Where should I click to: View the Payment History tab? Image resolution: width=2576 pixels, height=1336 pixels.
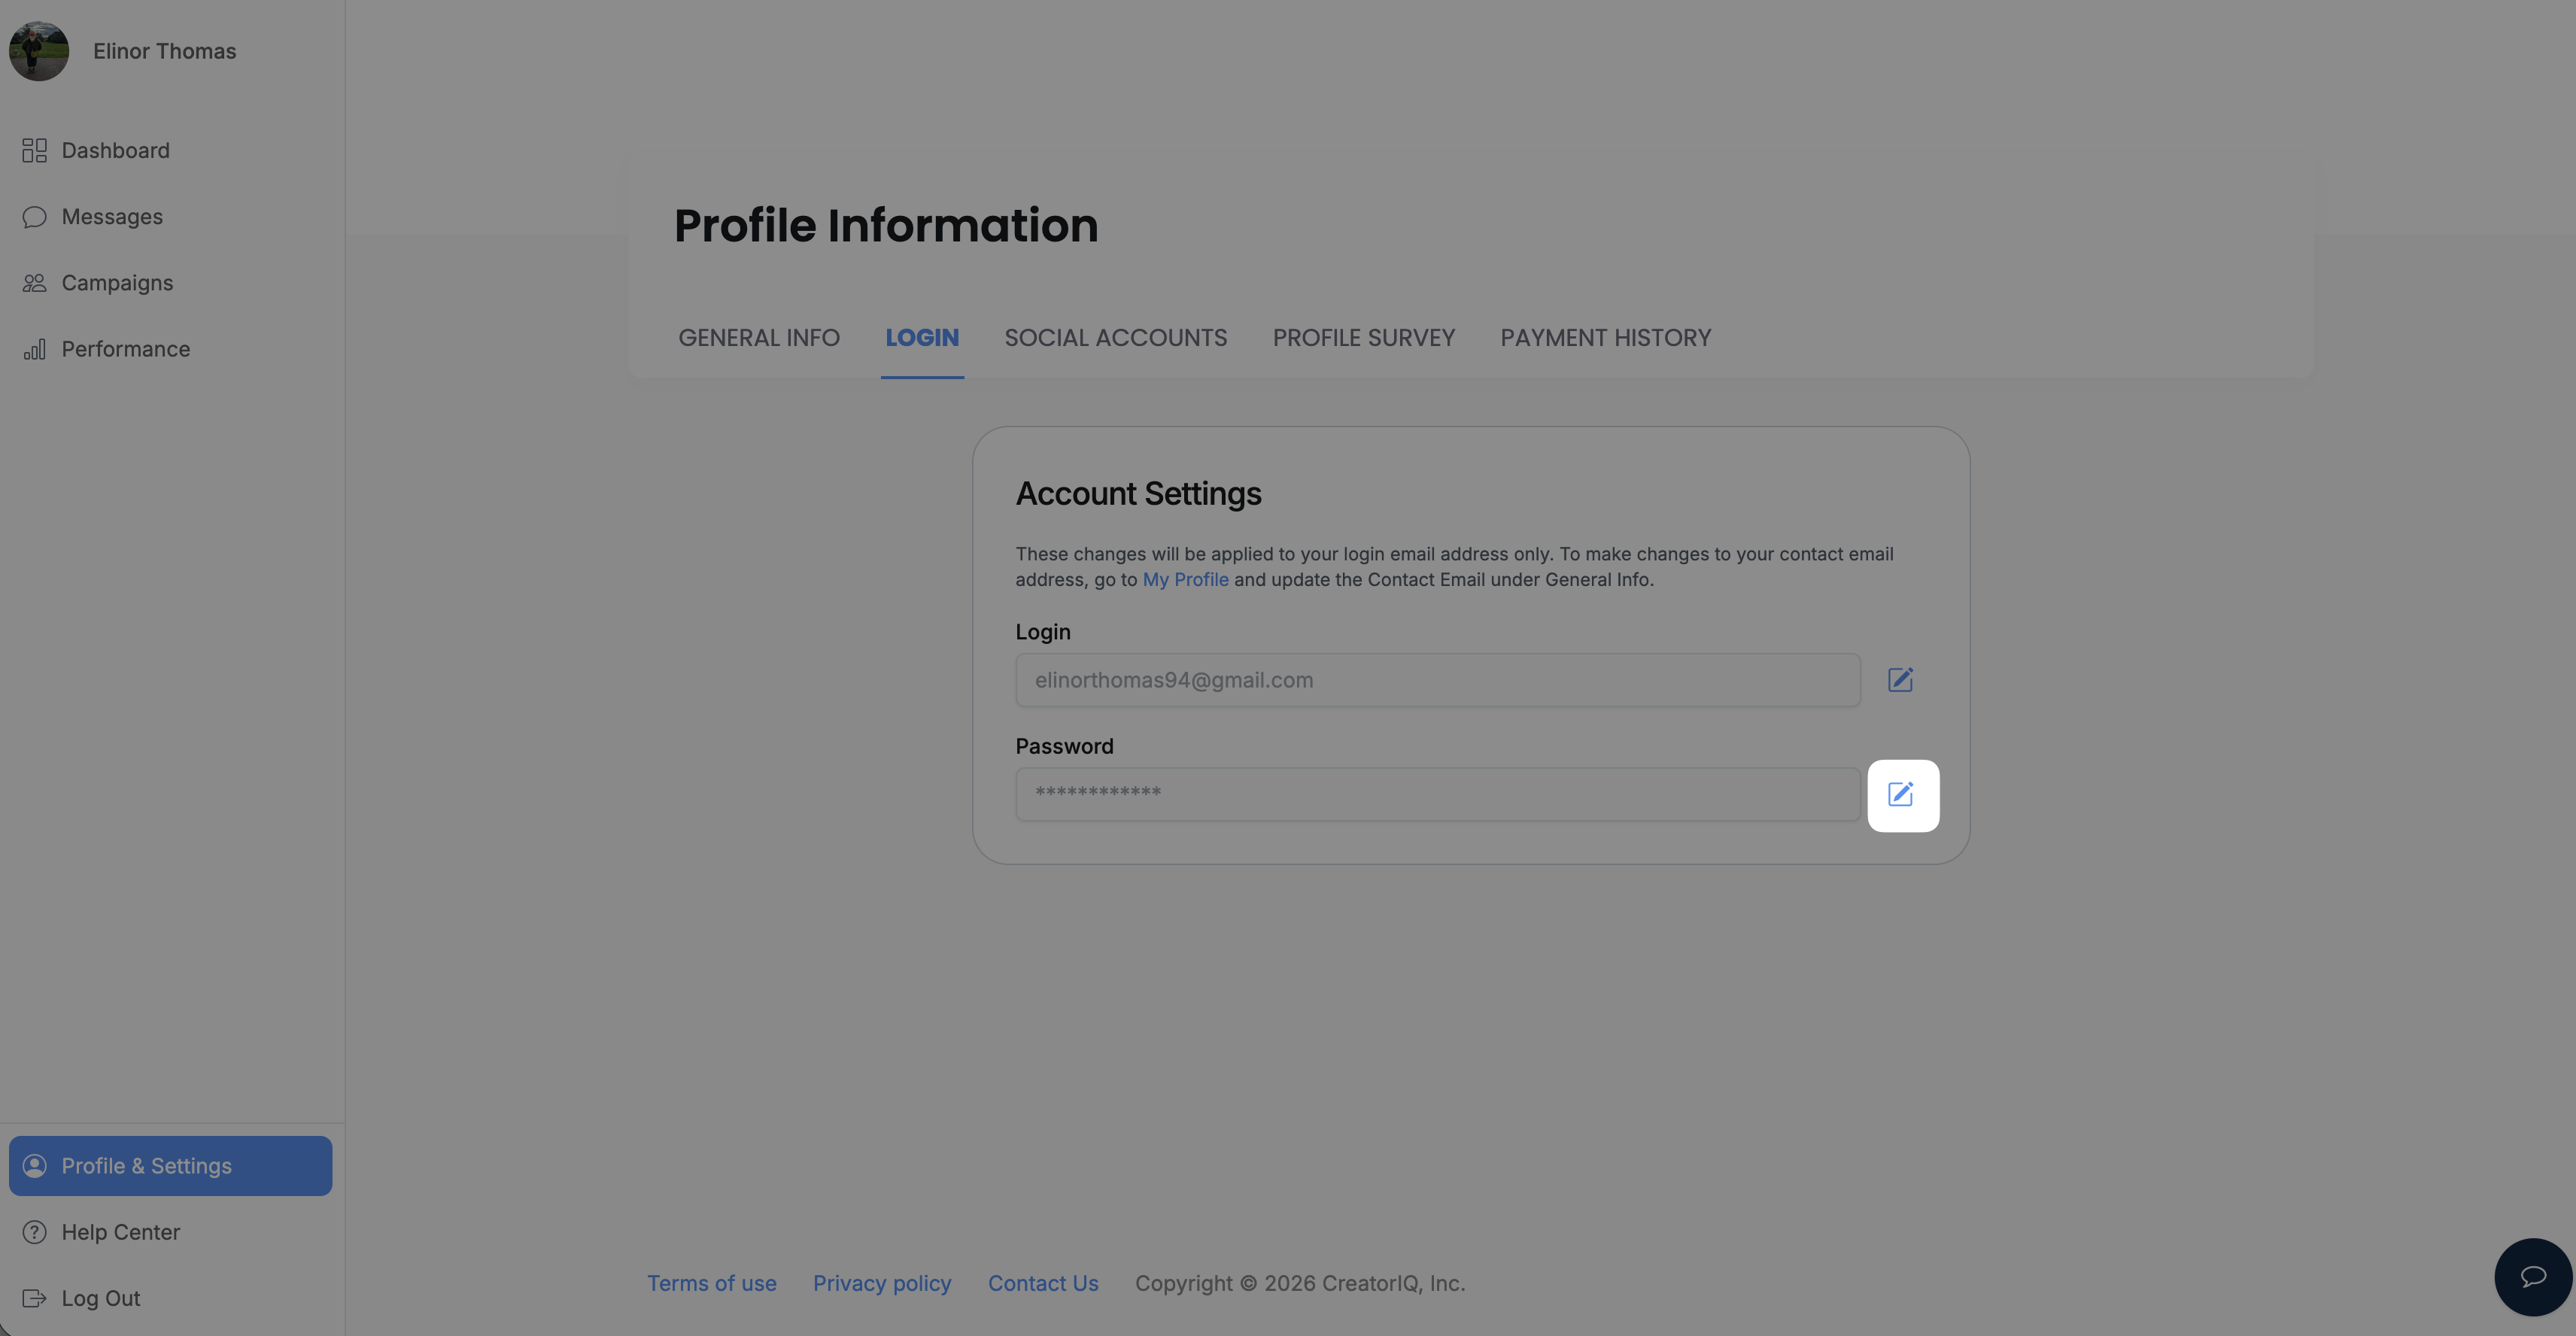pyautogui.click(x=1606, y=338)
